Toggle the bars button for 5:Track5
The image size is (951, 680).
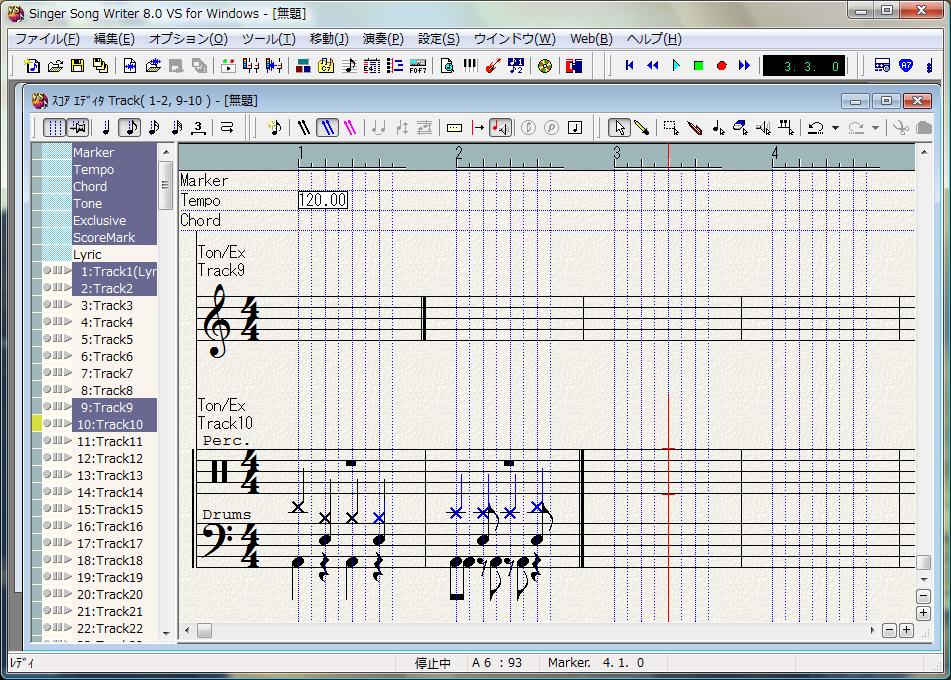click(57, 338)
